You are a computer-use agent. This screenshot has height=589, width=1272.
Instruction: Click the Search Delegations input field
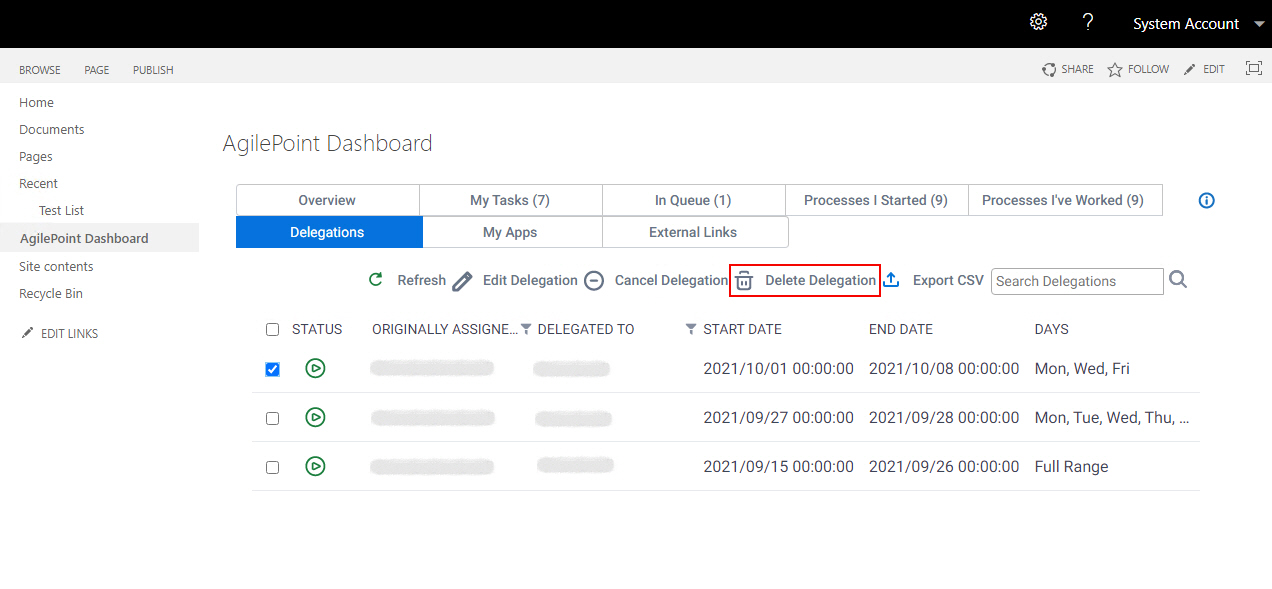tap(1077, 281)
